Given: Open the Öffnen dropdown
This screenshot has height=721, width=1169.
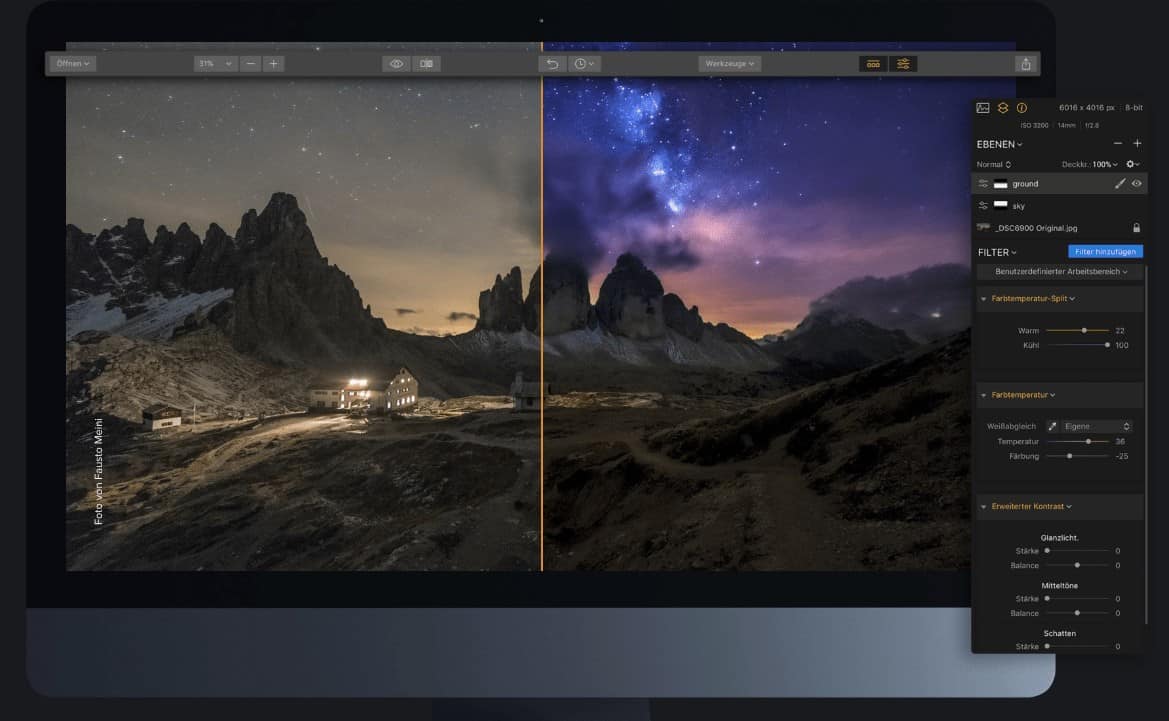Looking at the screenshot, I should point(72,64).
